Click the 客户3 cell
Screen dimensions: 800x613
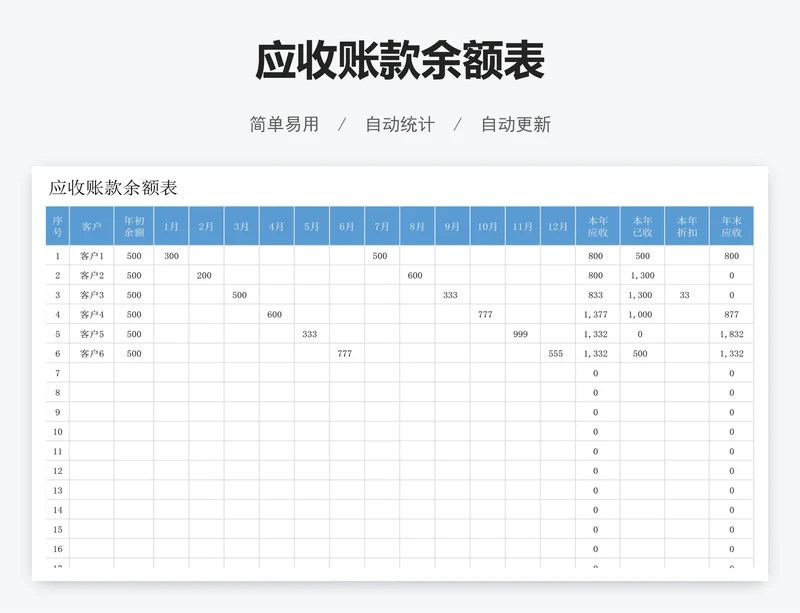click(92, 295)
